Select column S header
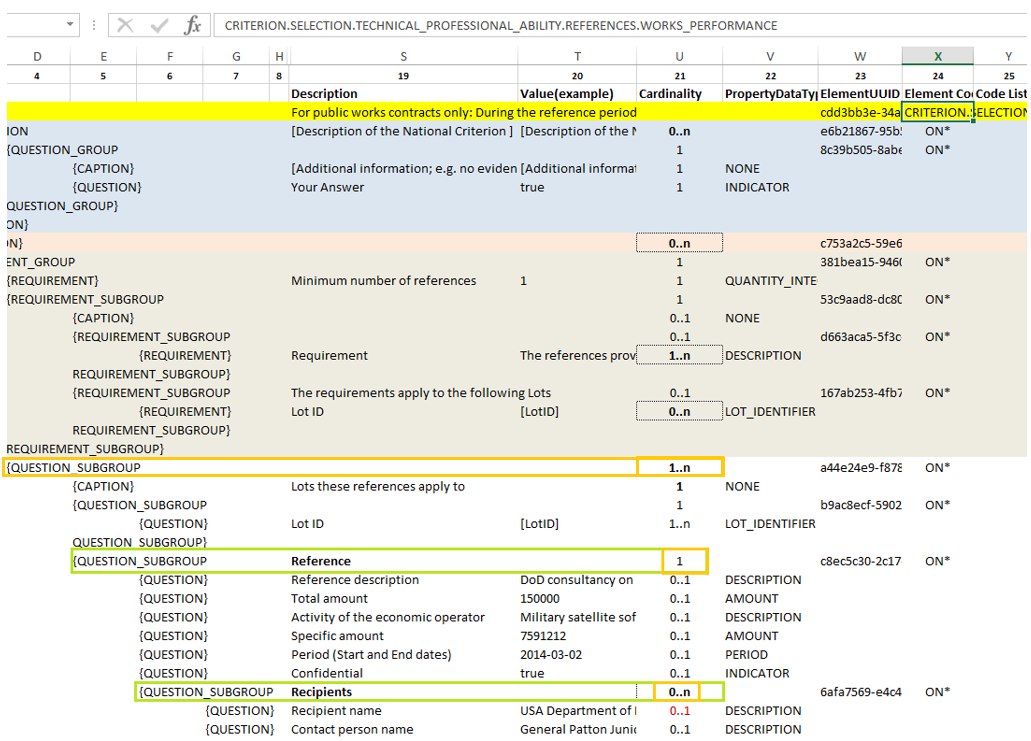 tap(404, 57)
